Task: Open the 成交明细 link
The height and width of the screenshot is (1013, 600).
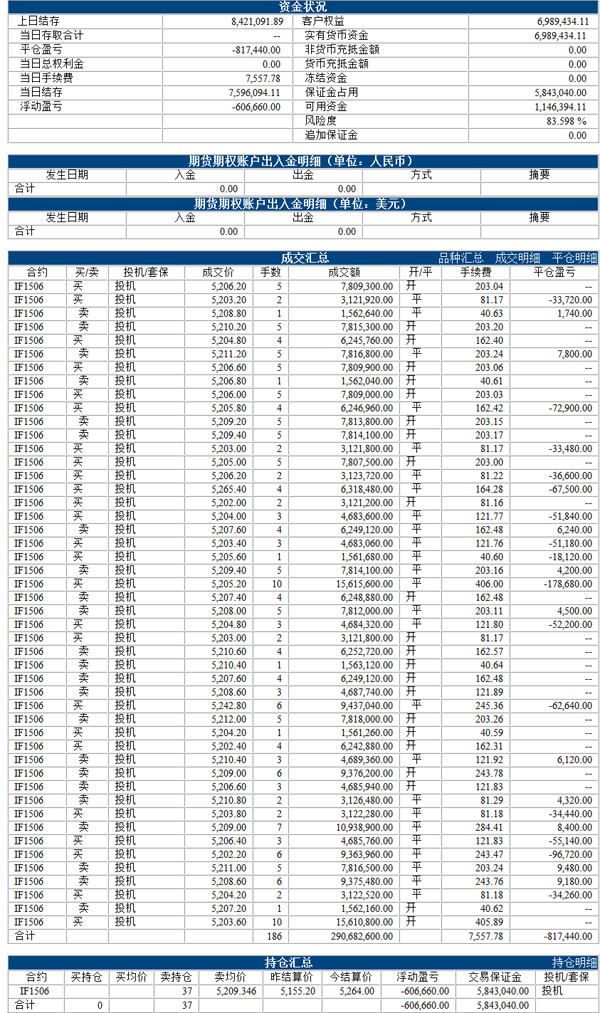Action: pyautogui.click(x=517, y=258)
